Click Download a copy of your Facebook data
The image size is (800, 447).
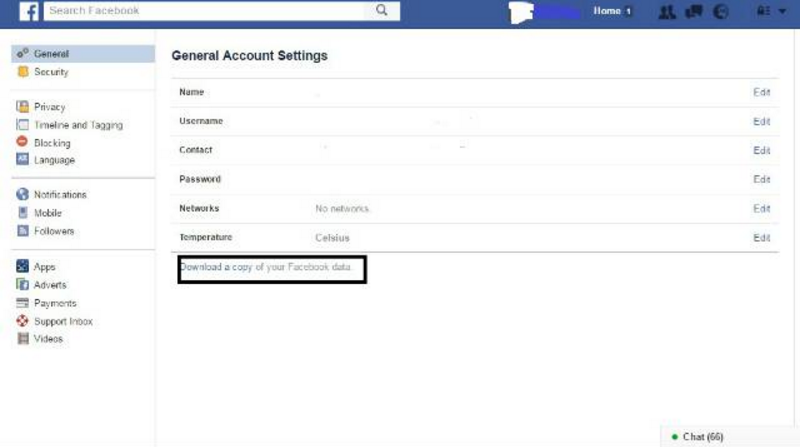point(266,267)
